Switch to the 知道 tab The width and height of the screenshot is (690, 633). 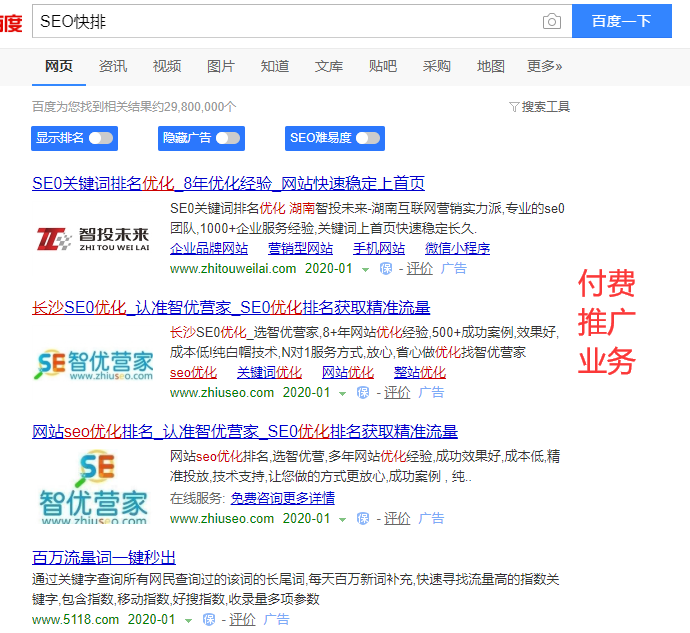(x=275, y=66)
